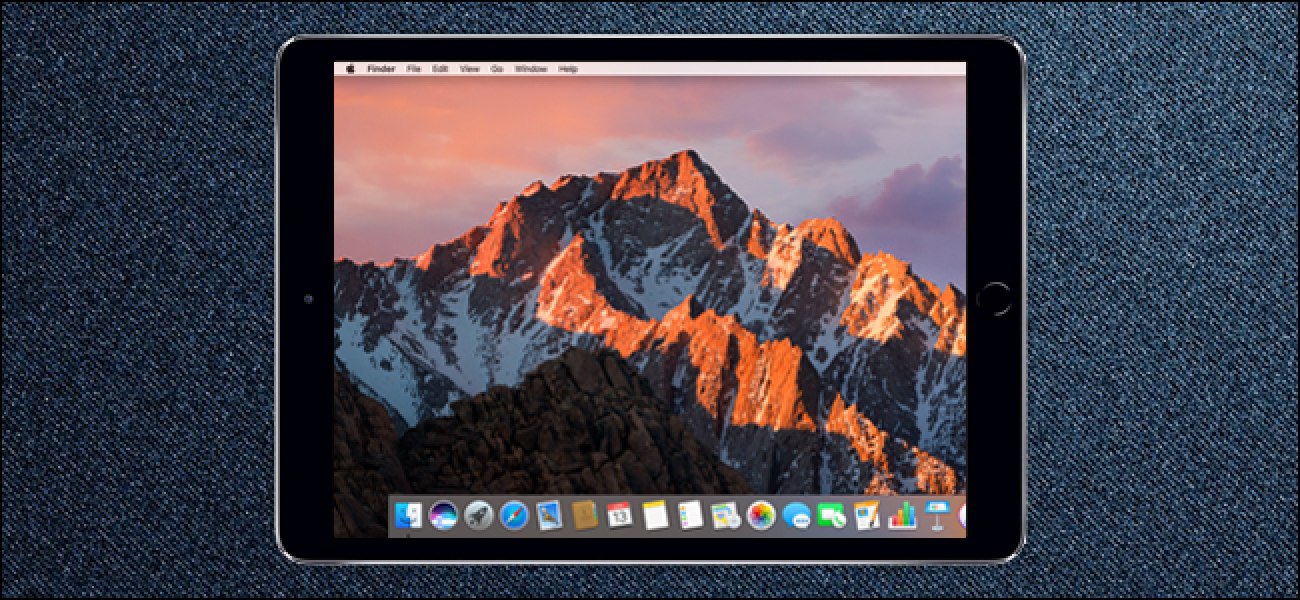The image size is (1300, 600).
Task: Open Safari compass icon in dock
Action: tap(514, 516)
